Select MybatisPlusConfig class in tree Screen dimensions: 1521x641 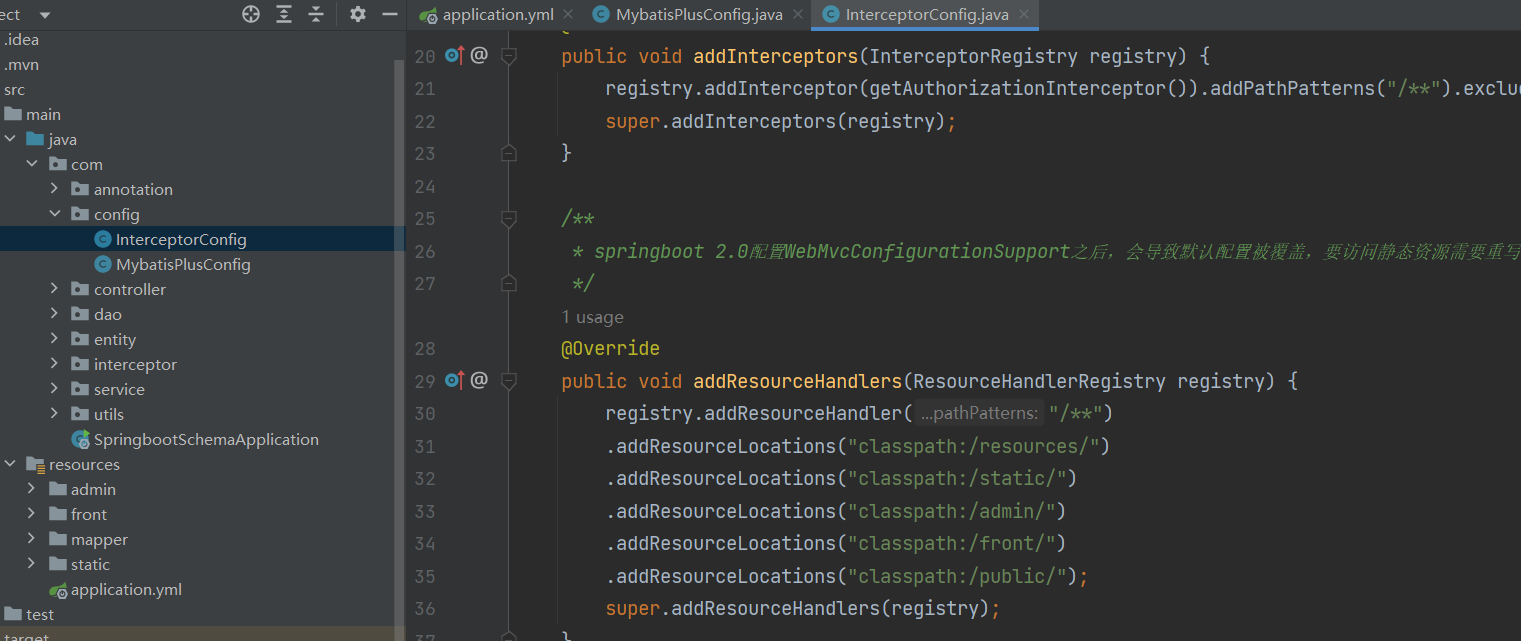click(183, 264)
